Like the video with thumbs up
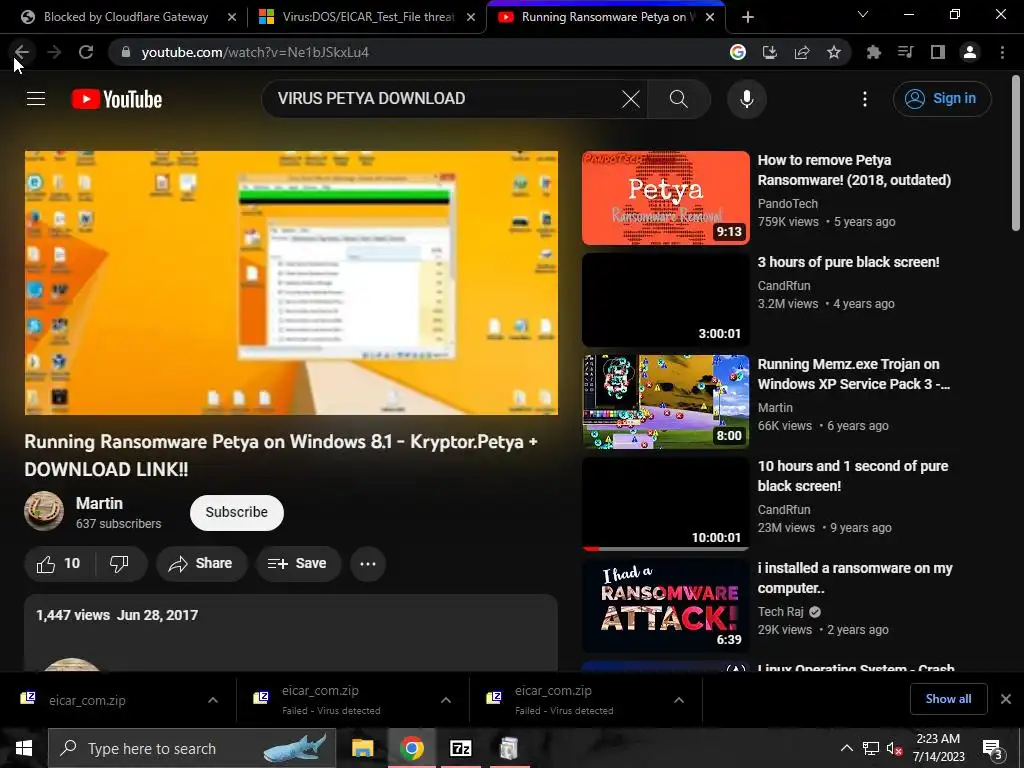 pos(59,564)
